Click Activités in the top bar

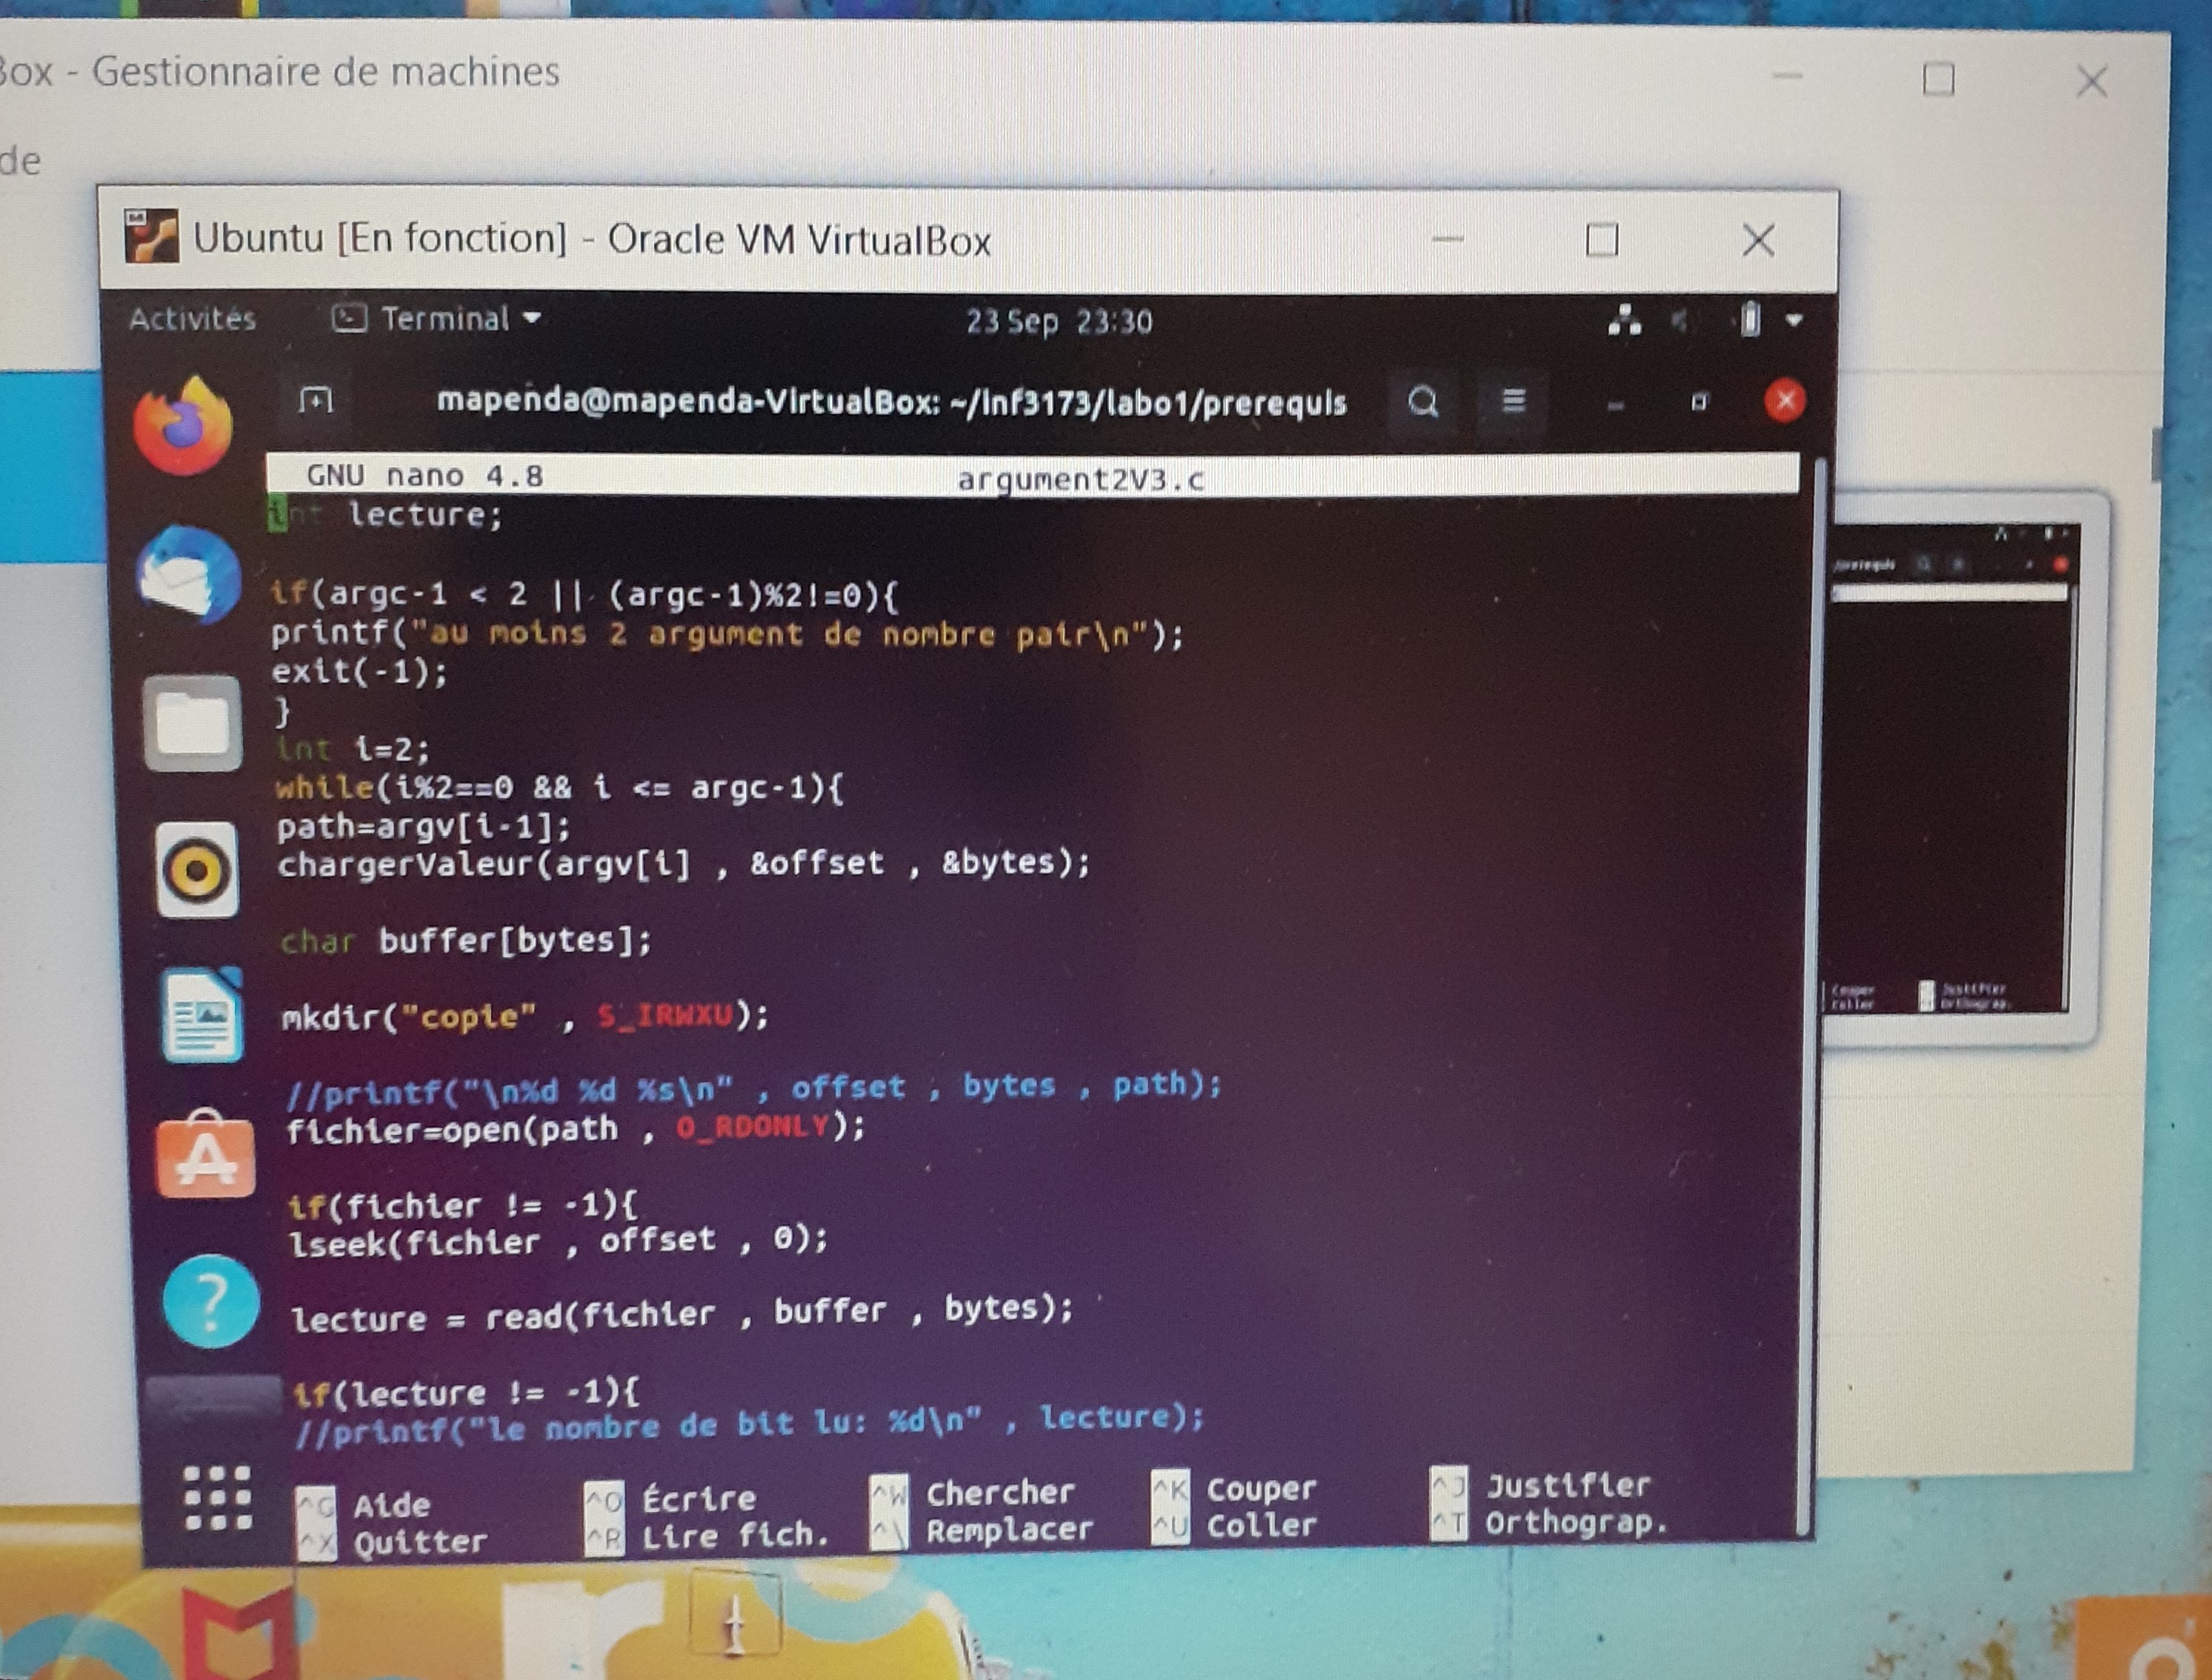point(192,318)
